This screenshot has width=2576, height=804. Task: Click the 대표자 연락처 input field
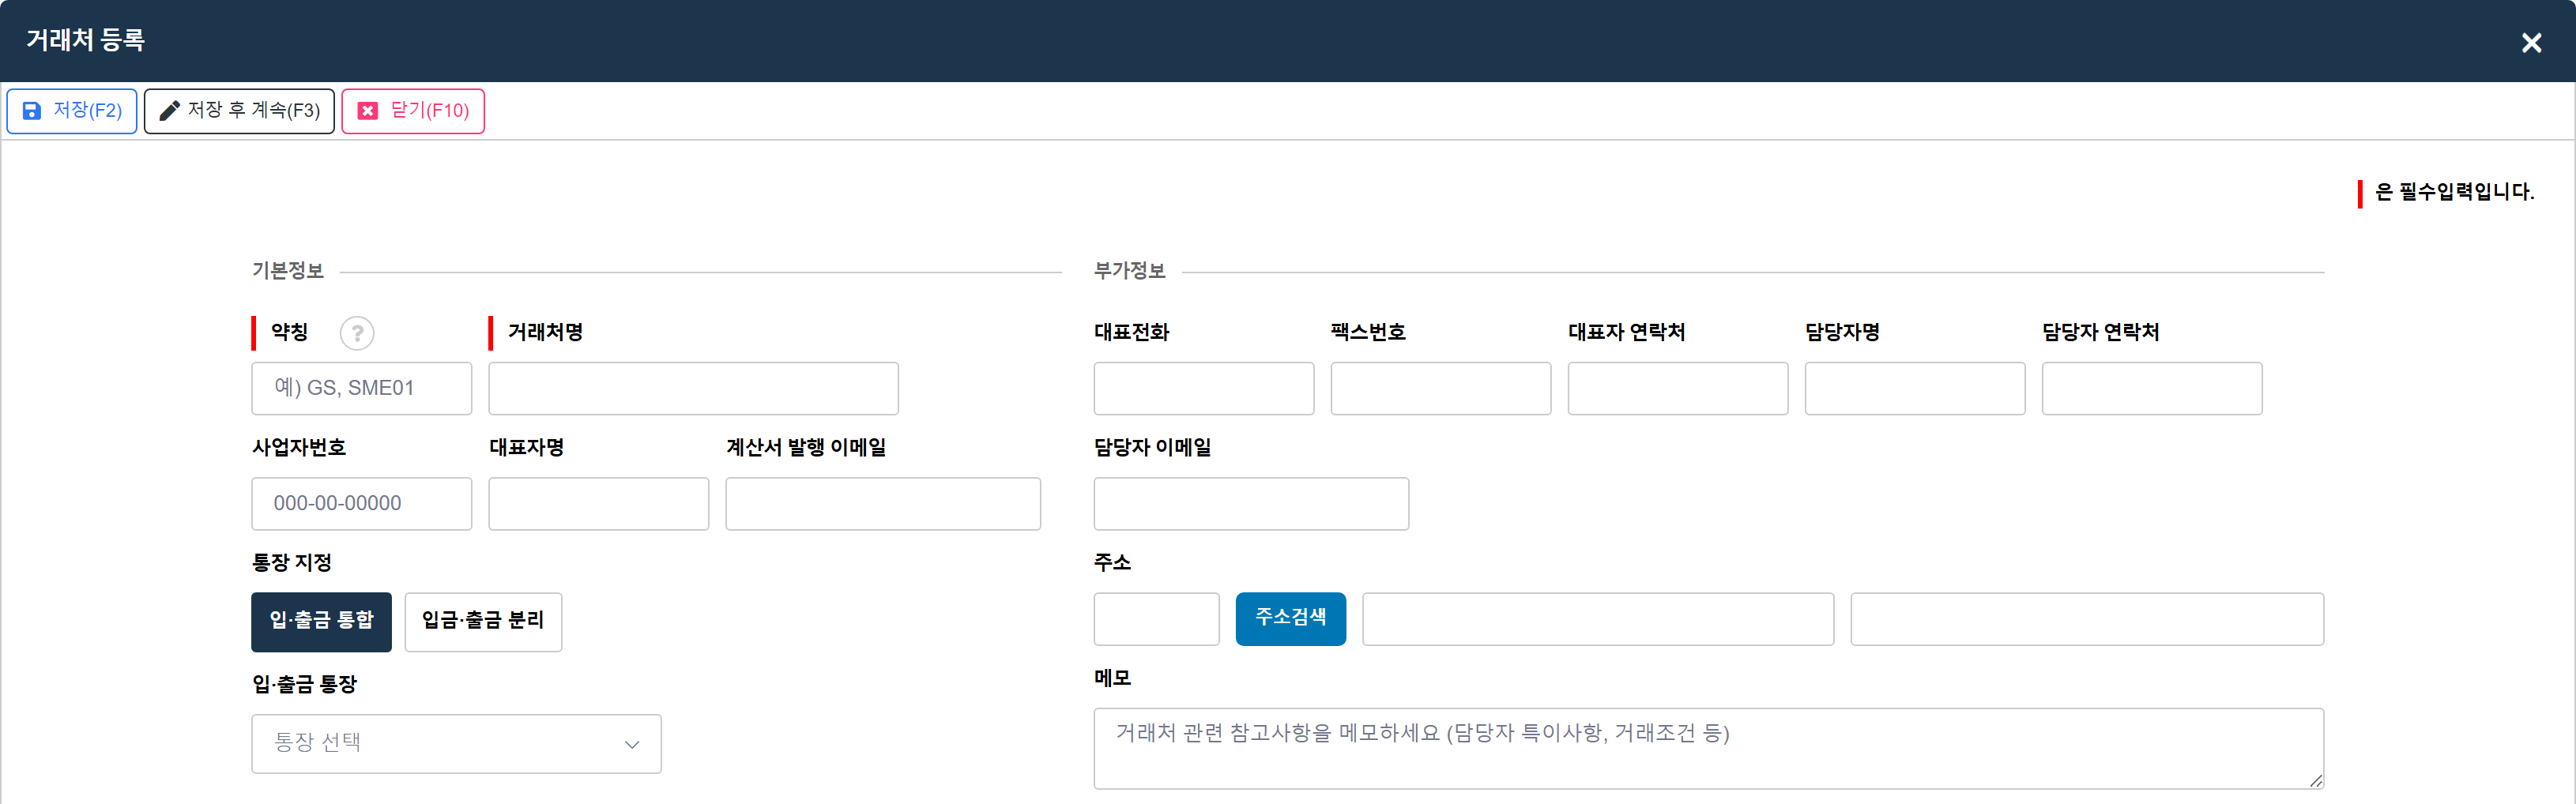click(x=1677, y=388)
